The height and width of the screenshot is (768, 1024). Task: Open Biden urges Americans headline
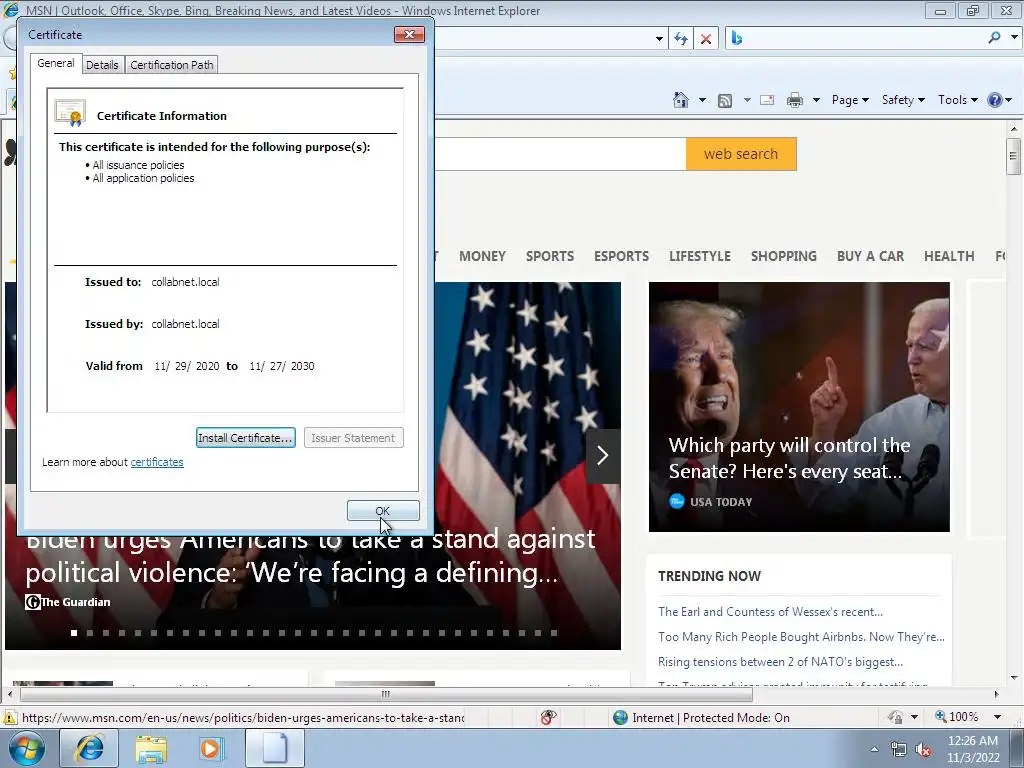click(x=310, y=556)
